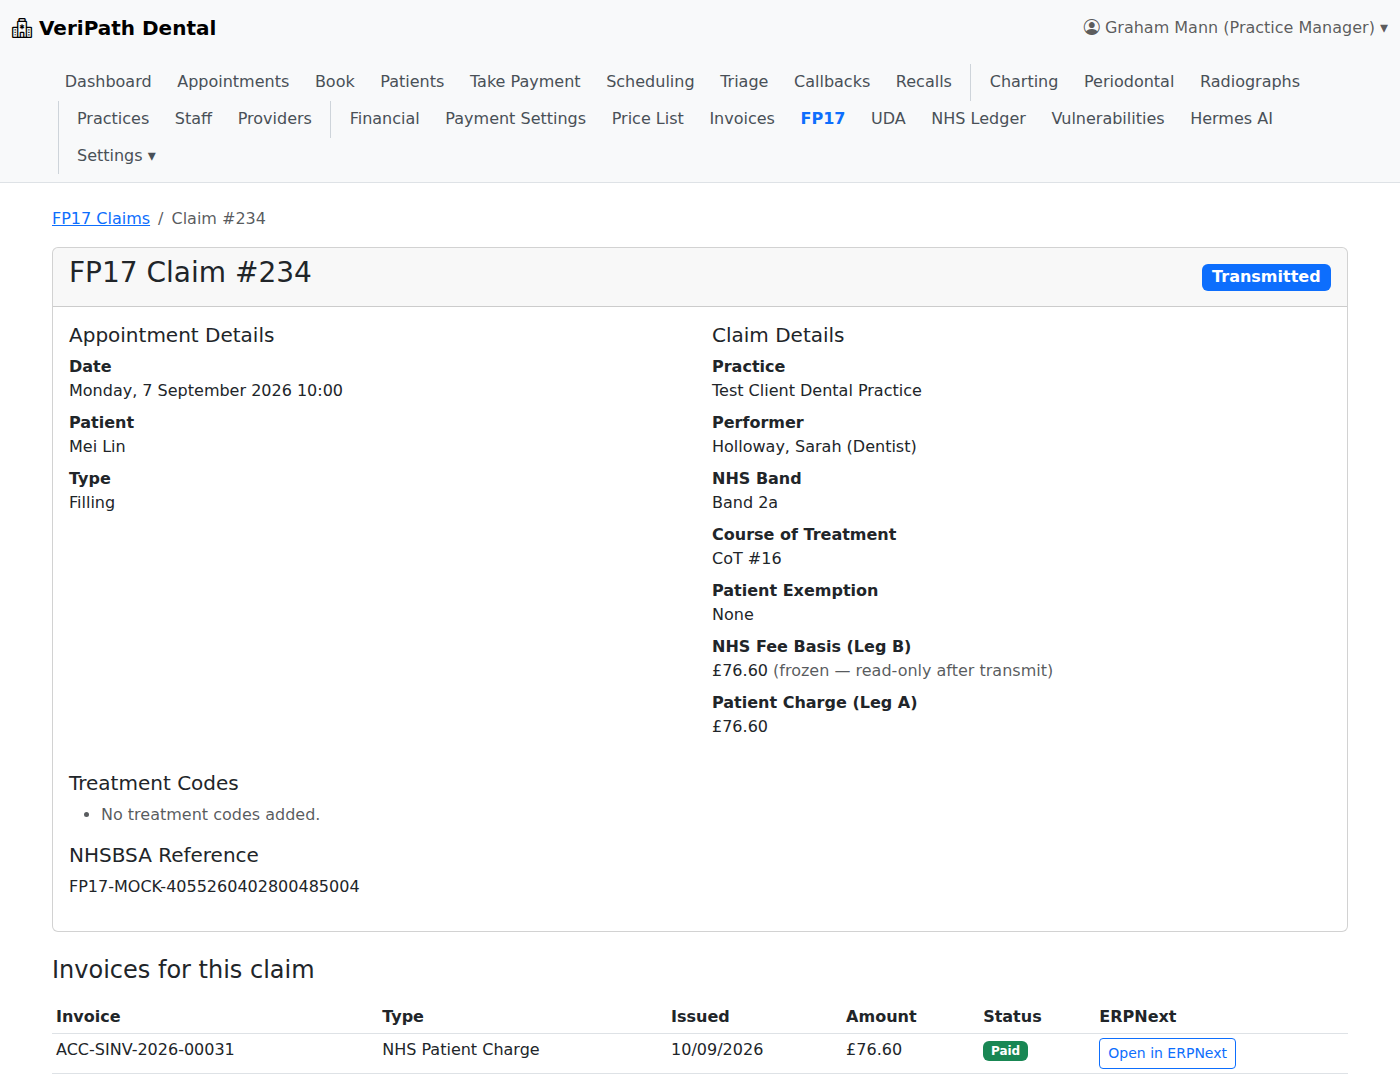Select the Book nav item
The height and width of the screenshot is (1090, 1400).
coord(335,81)
